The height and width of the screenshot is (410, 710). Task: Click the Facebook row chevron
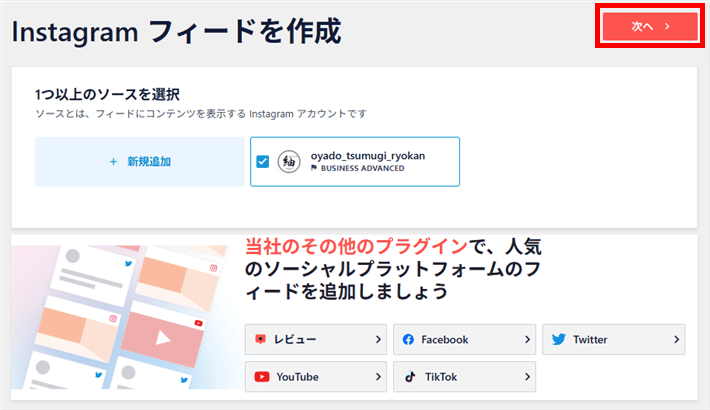(x=527, y=339)
